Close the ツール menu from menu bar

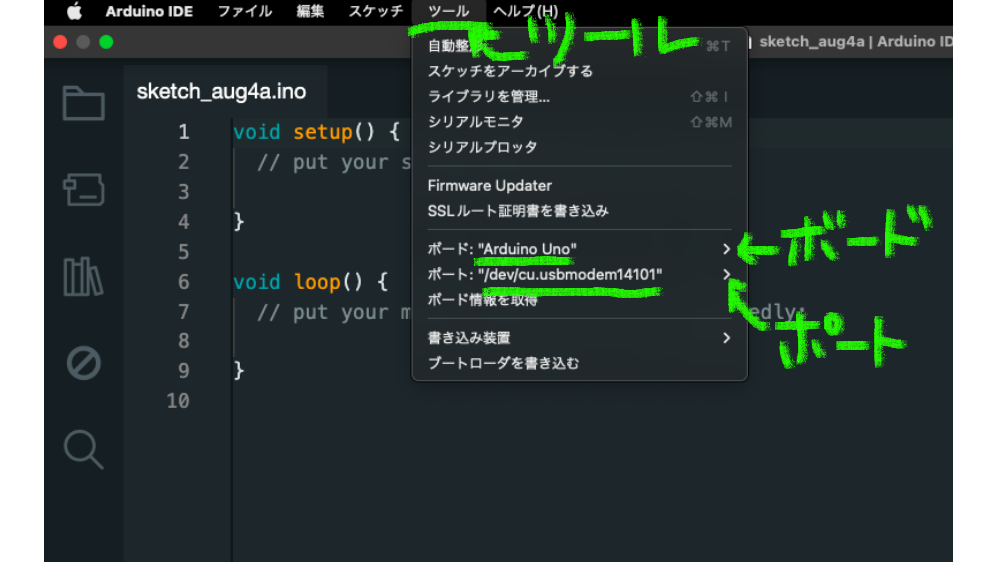coord(448,11)
